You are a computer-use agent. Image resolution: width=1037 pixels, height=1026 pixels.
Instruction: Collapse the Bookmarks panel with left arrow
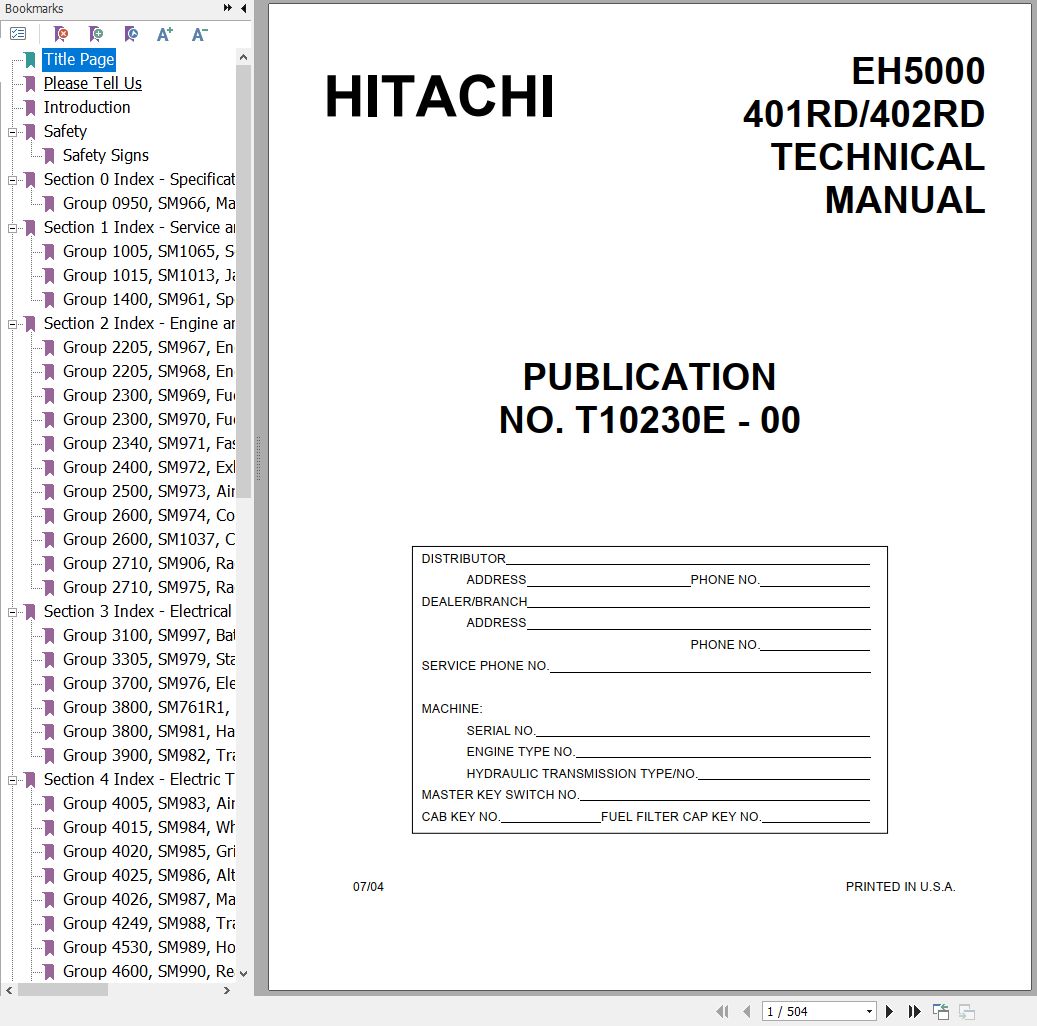click(x=243, y=8)
